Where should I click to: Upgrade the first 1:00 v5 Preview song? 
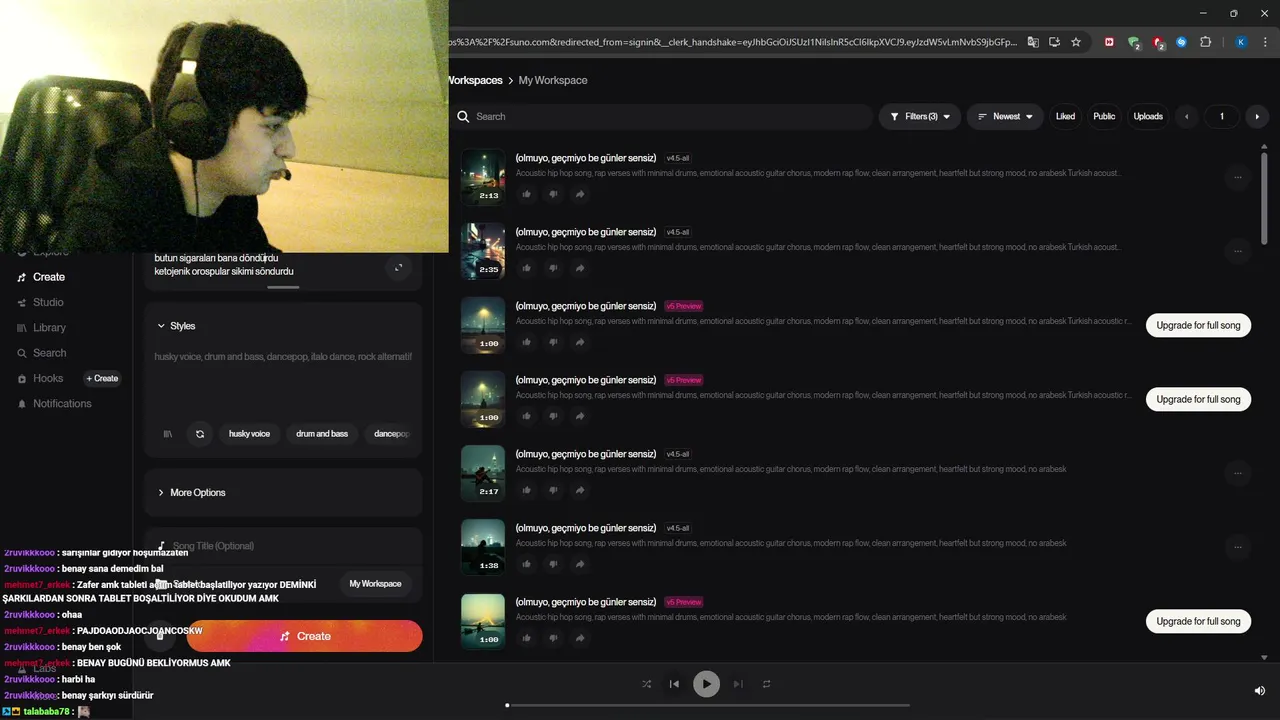coord(1198,325)
